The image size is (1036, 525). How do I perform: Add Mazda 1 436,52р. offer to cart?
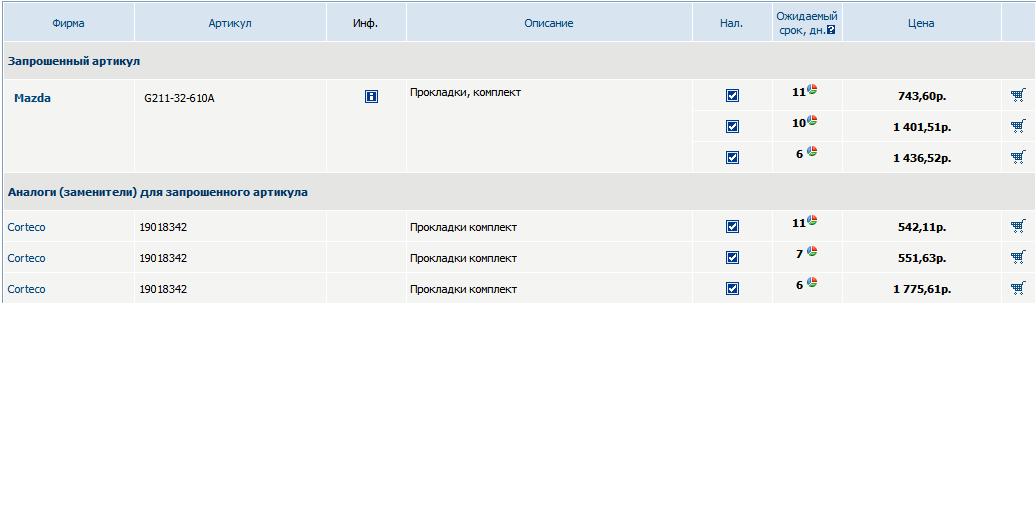coord(1018,157)
